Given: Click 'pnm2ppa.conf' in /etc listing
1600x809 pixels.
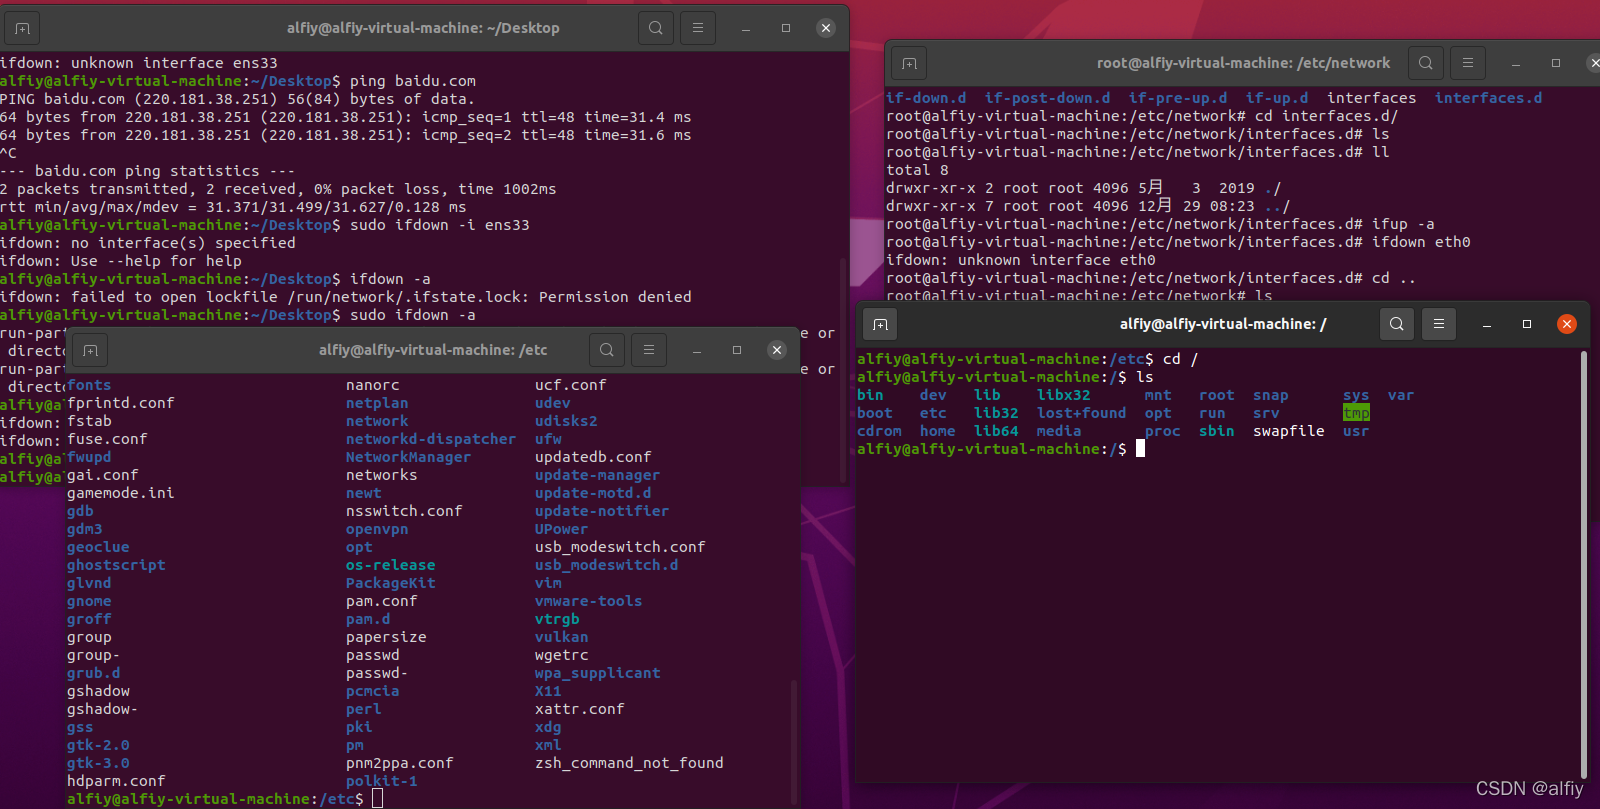Looking at the screenshot, I should click(x=399, y=763).
